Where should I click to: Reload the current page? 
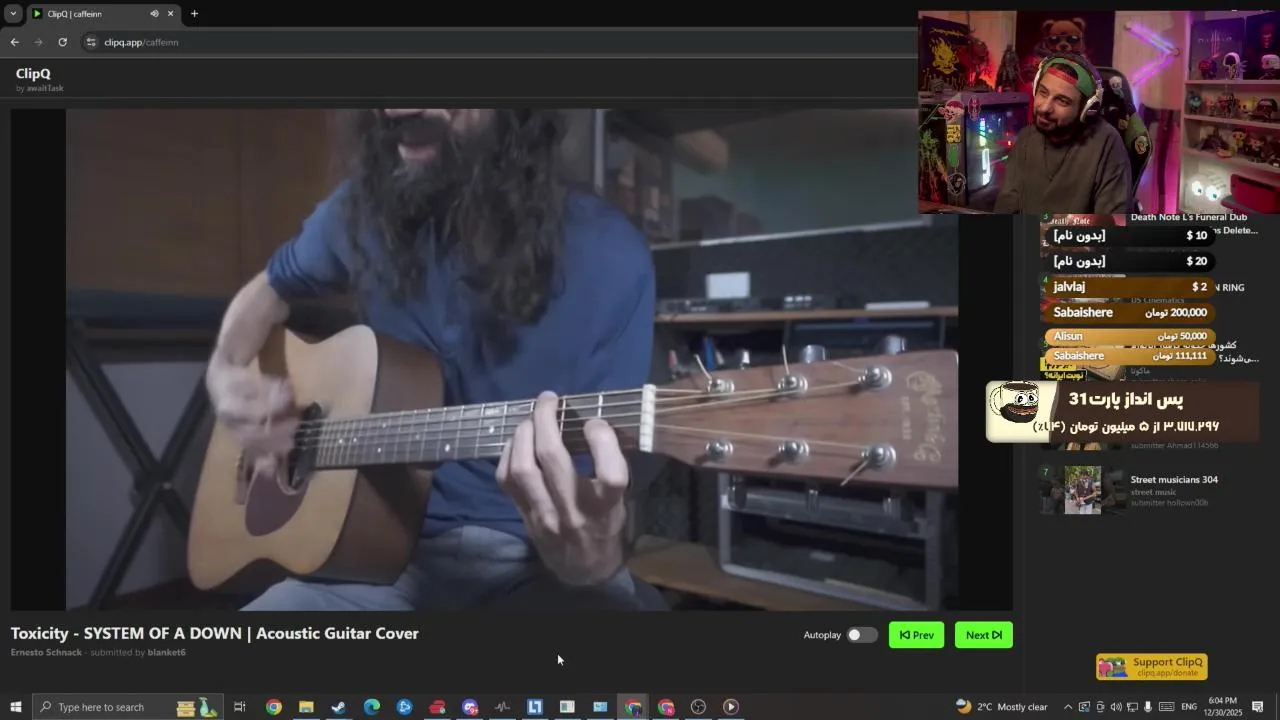point(62,42)
